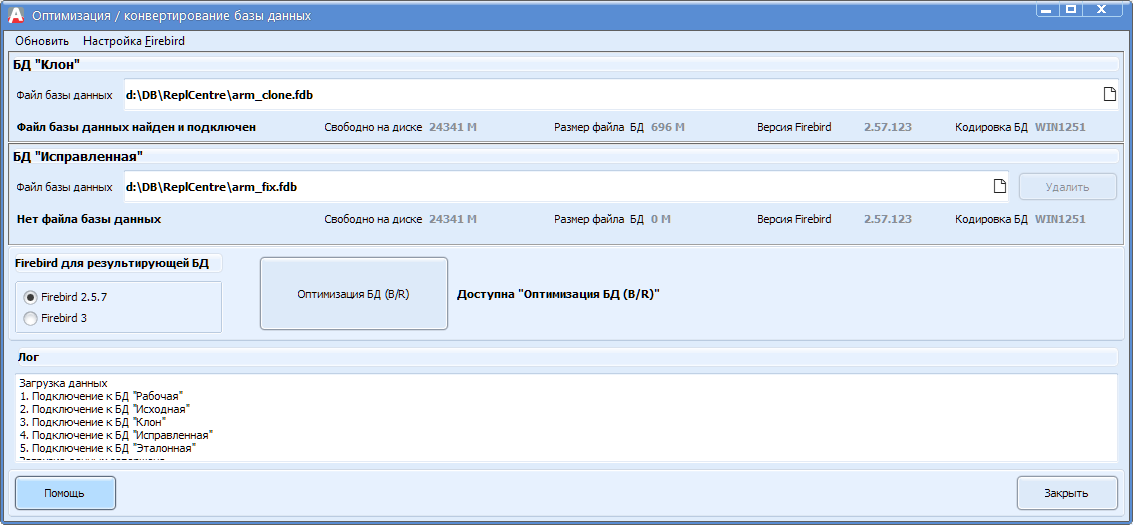Click the Закрыть button

click(1066, 493)
